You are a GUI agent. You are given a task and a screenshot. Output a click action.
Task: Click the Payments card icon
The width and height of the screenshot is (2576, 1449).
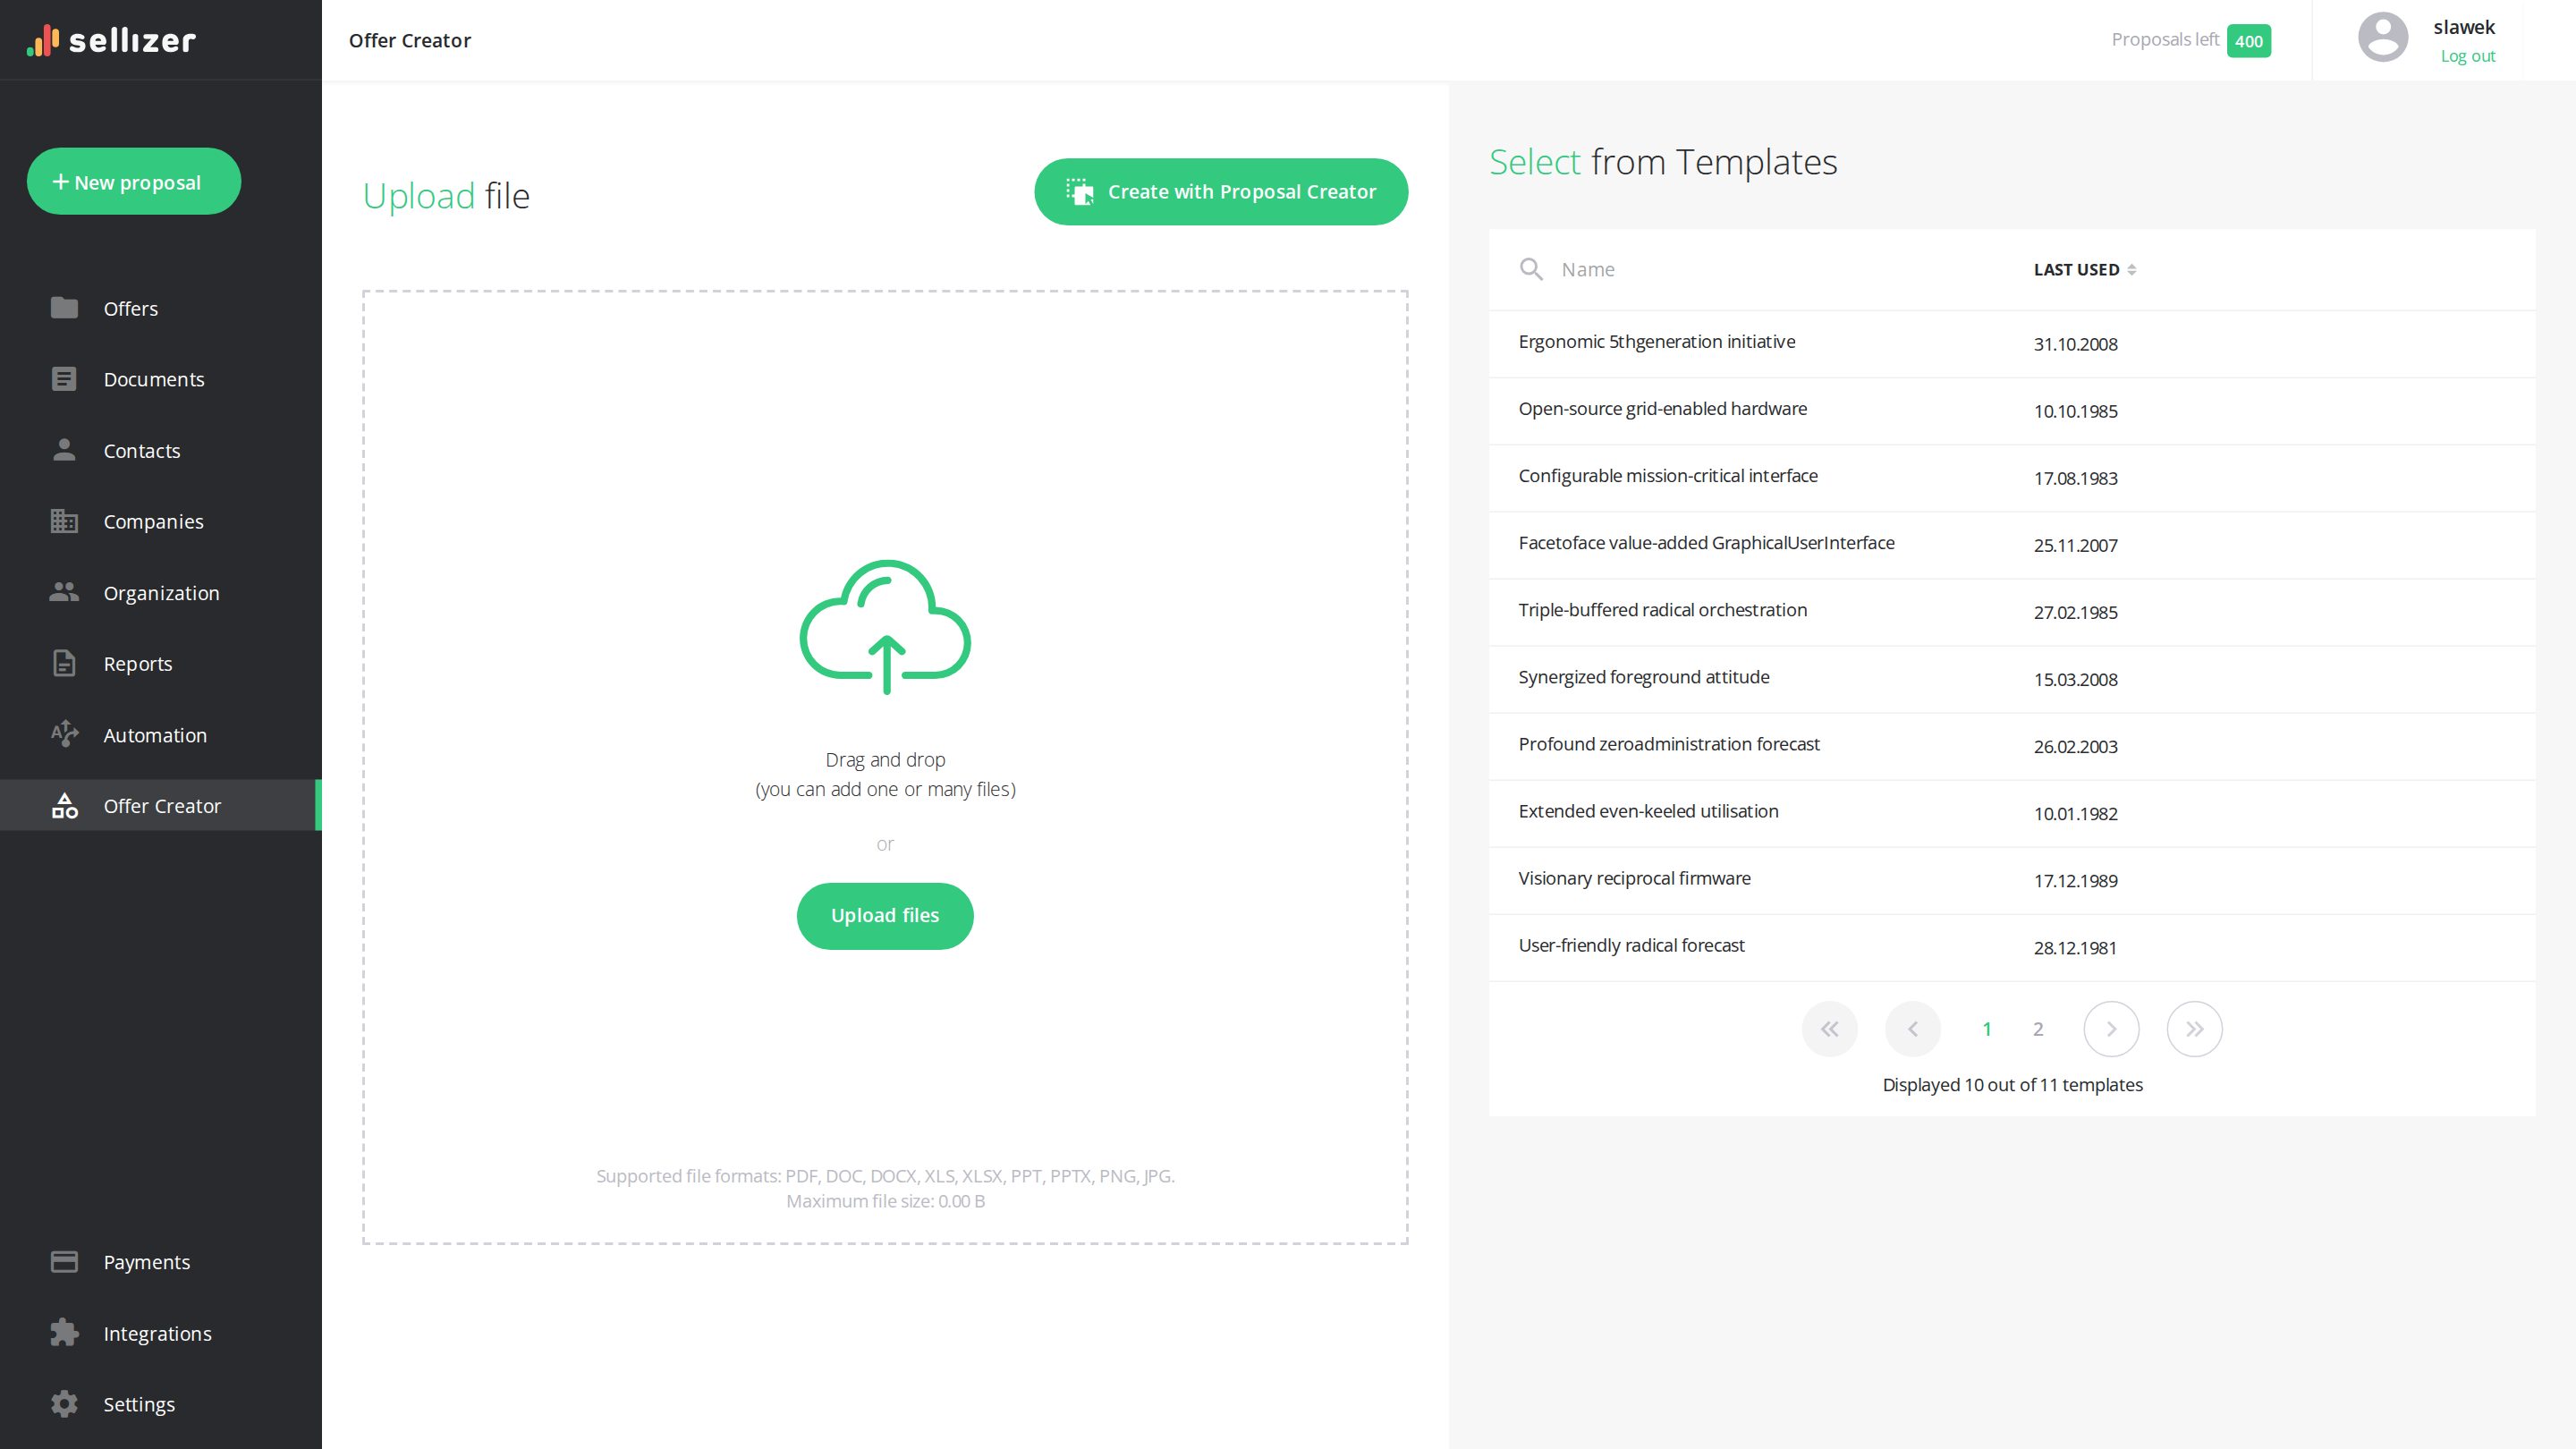click(64, 1262)
